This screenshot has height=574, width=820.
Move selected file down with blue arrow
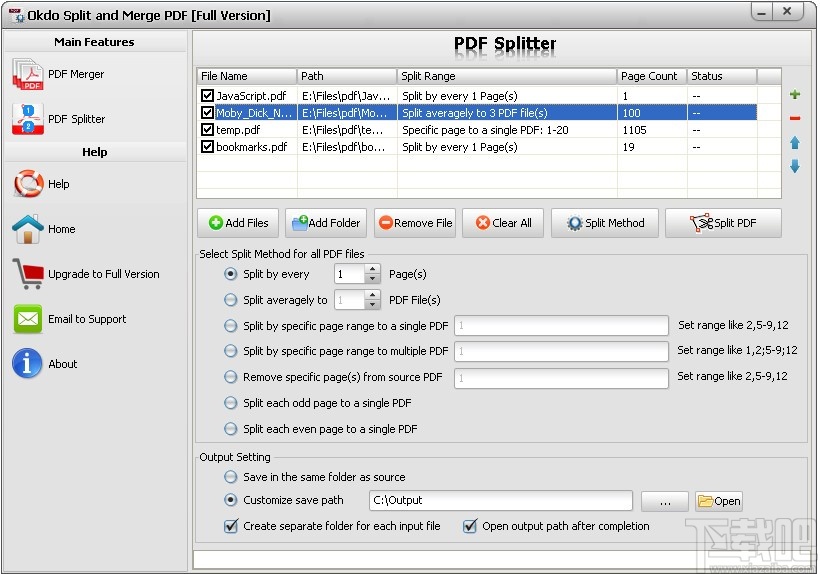point(795,166)
